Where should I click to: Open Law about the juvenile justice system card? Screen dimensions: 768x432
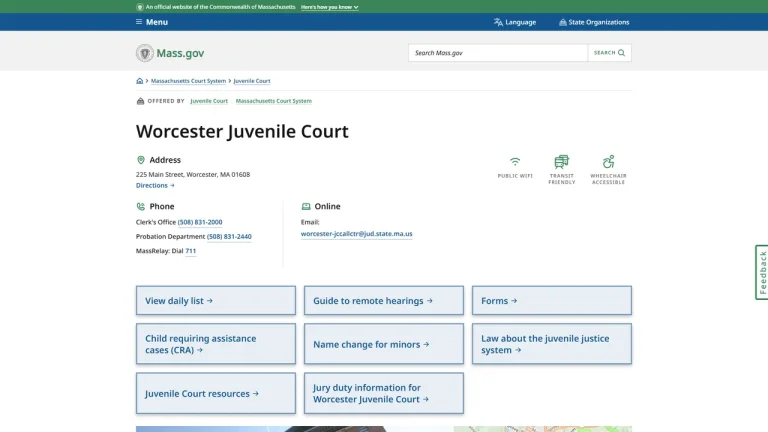(x=552, y=344)
